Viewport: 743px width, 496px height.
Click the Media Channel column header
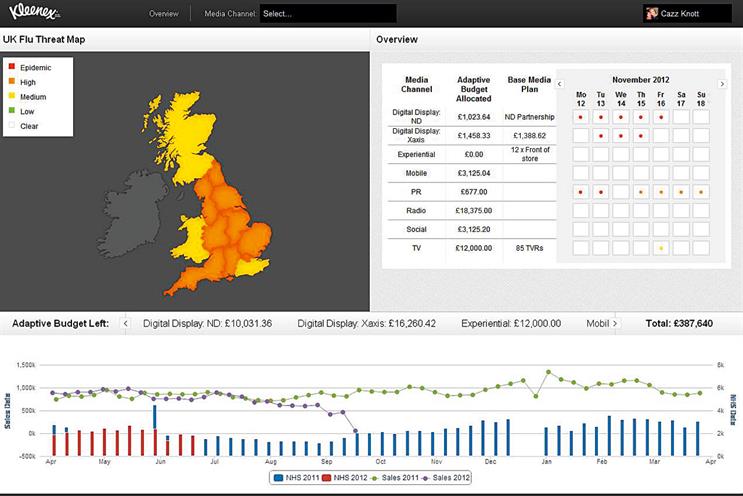pyautogui.click(x=417, y=84)
